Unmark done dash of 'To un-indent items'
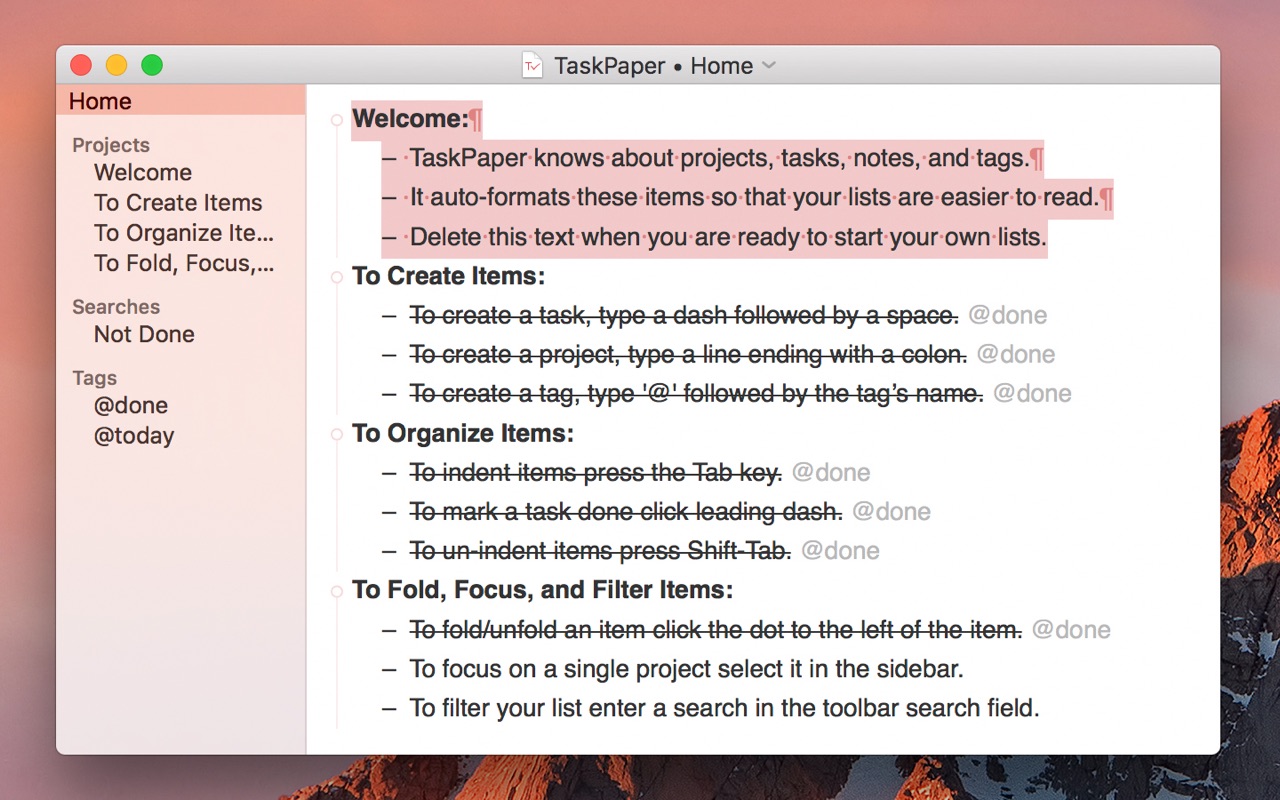 pyautogui.click(x=390, y=551)
